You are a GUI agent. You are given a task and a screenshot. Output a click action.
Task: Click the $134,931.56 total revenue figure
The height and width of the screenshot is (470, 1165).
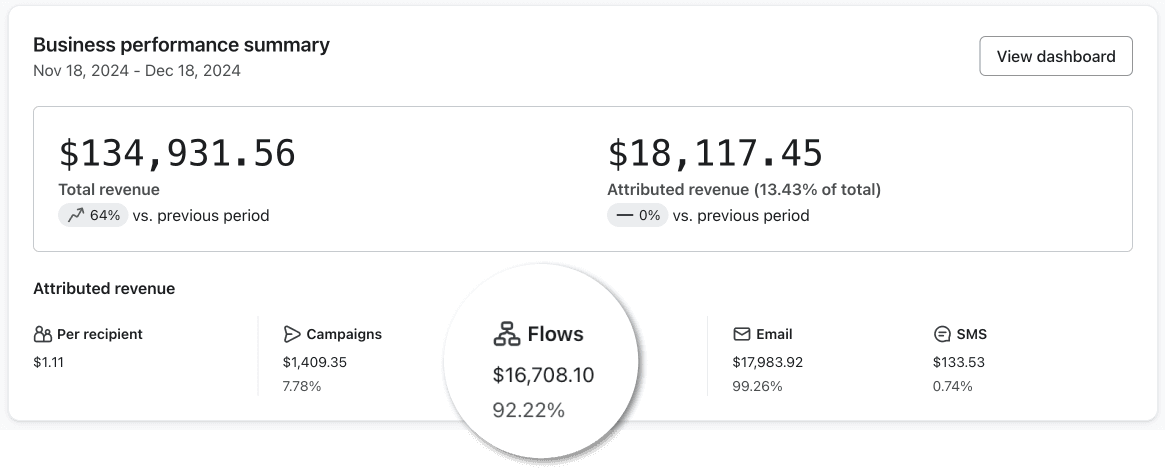pyautogui.click(x=178, y=153)
